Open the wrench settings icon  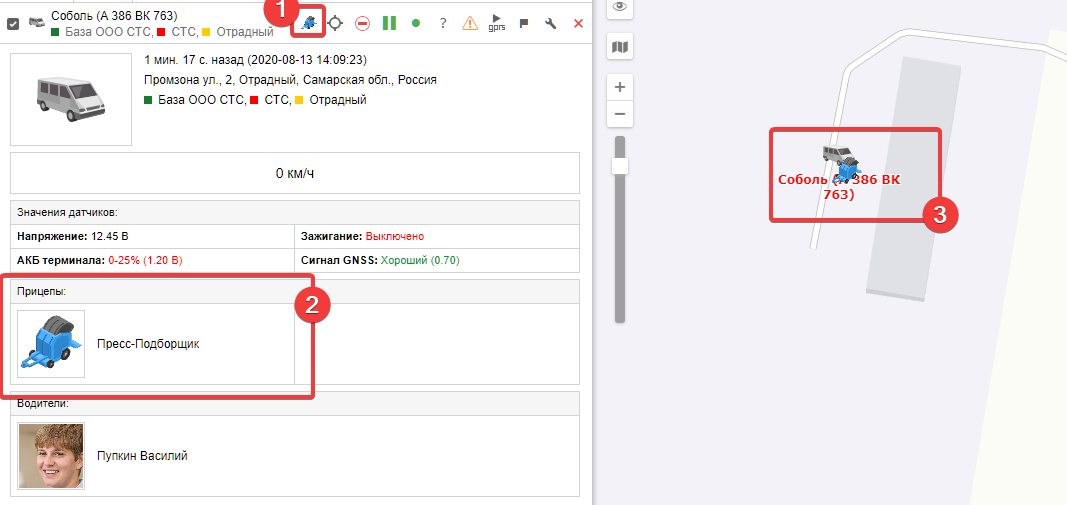(550, 22)
